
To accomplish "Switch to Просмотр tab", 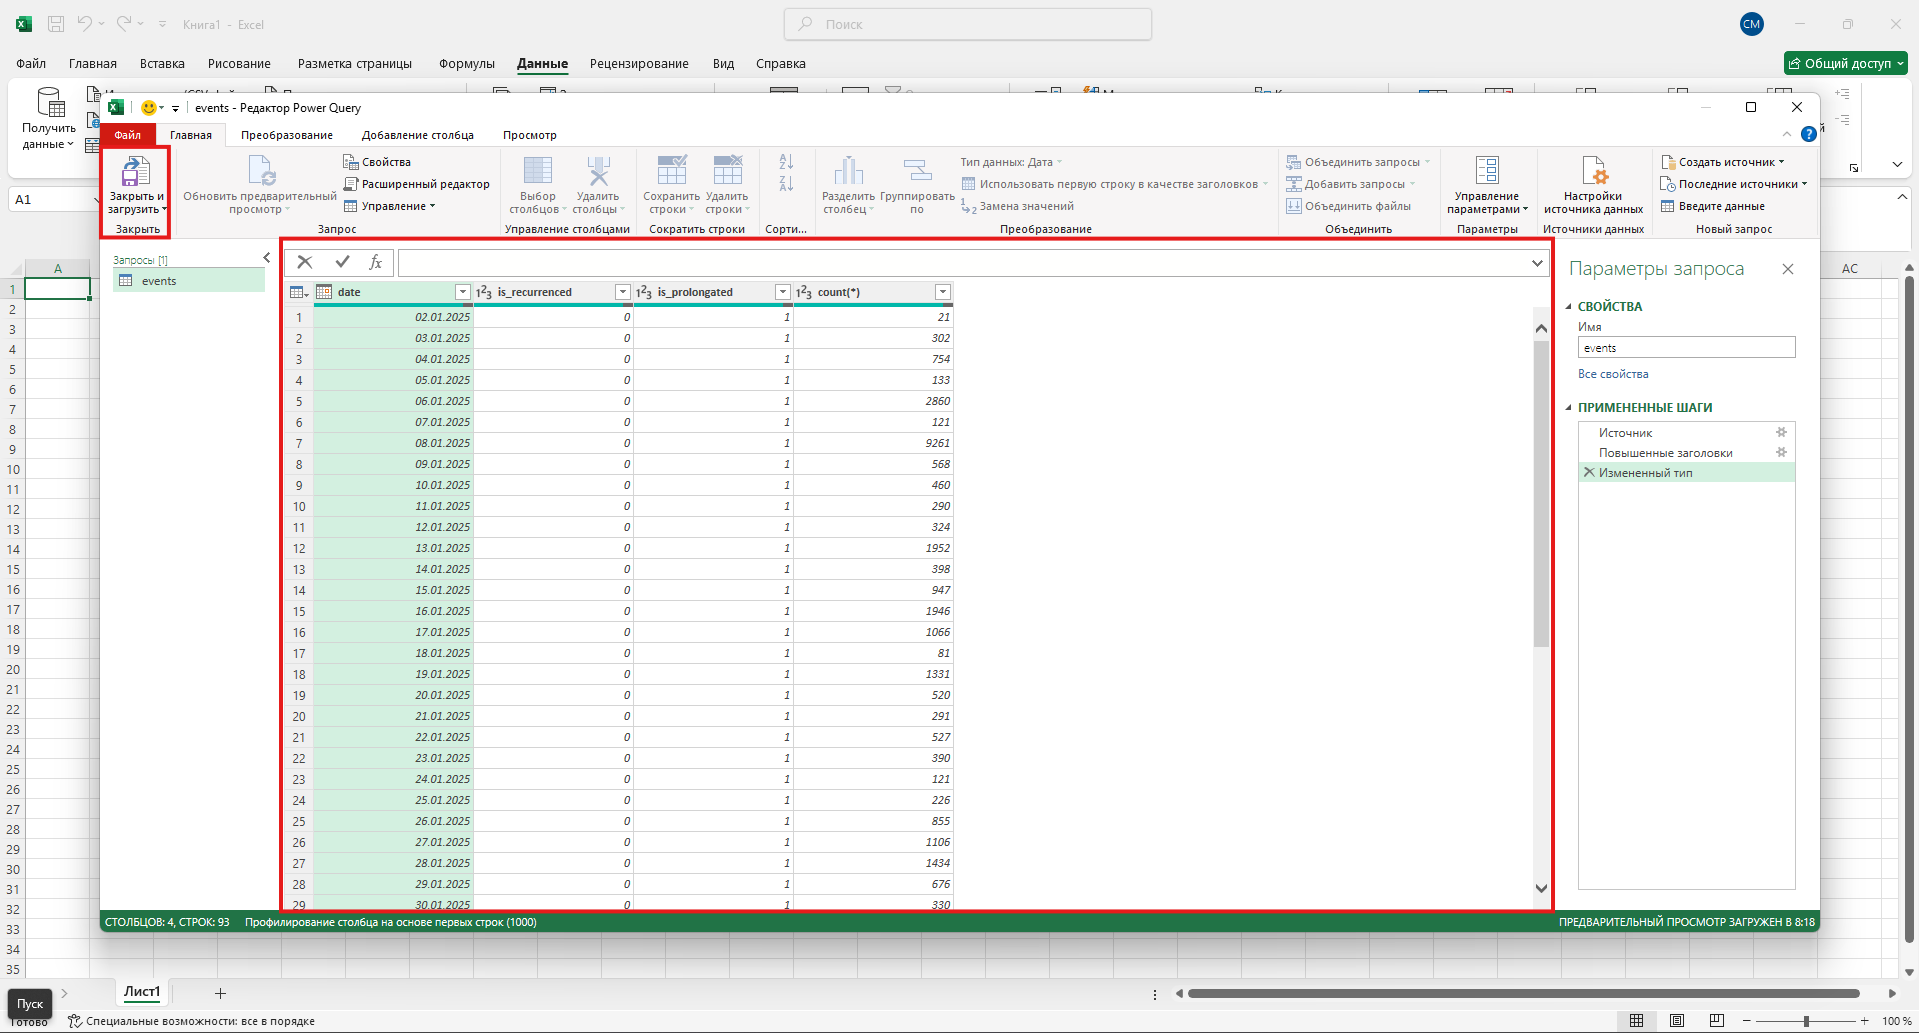I will [530, 135].
